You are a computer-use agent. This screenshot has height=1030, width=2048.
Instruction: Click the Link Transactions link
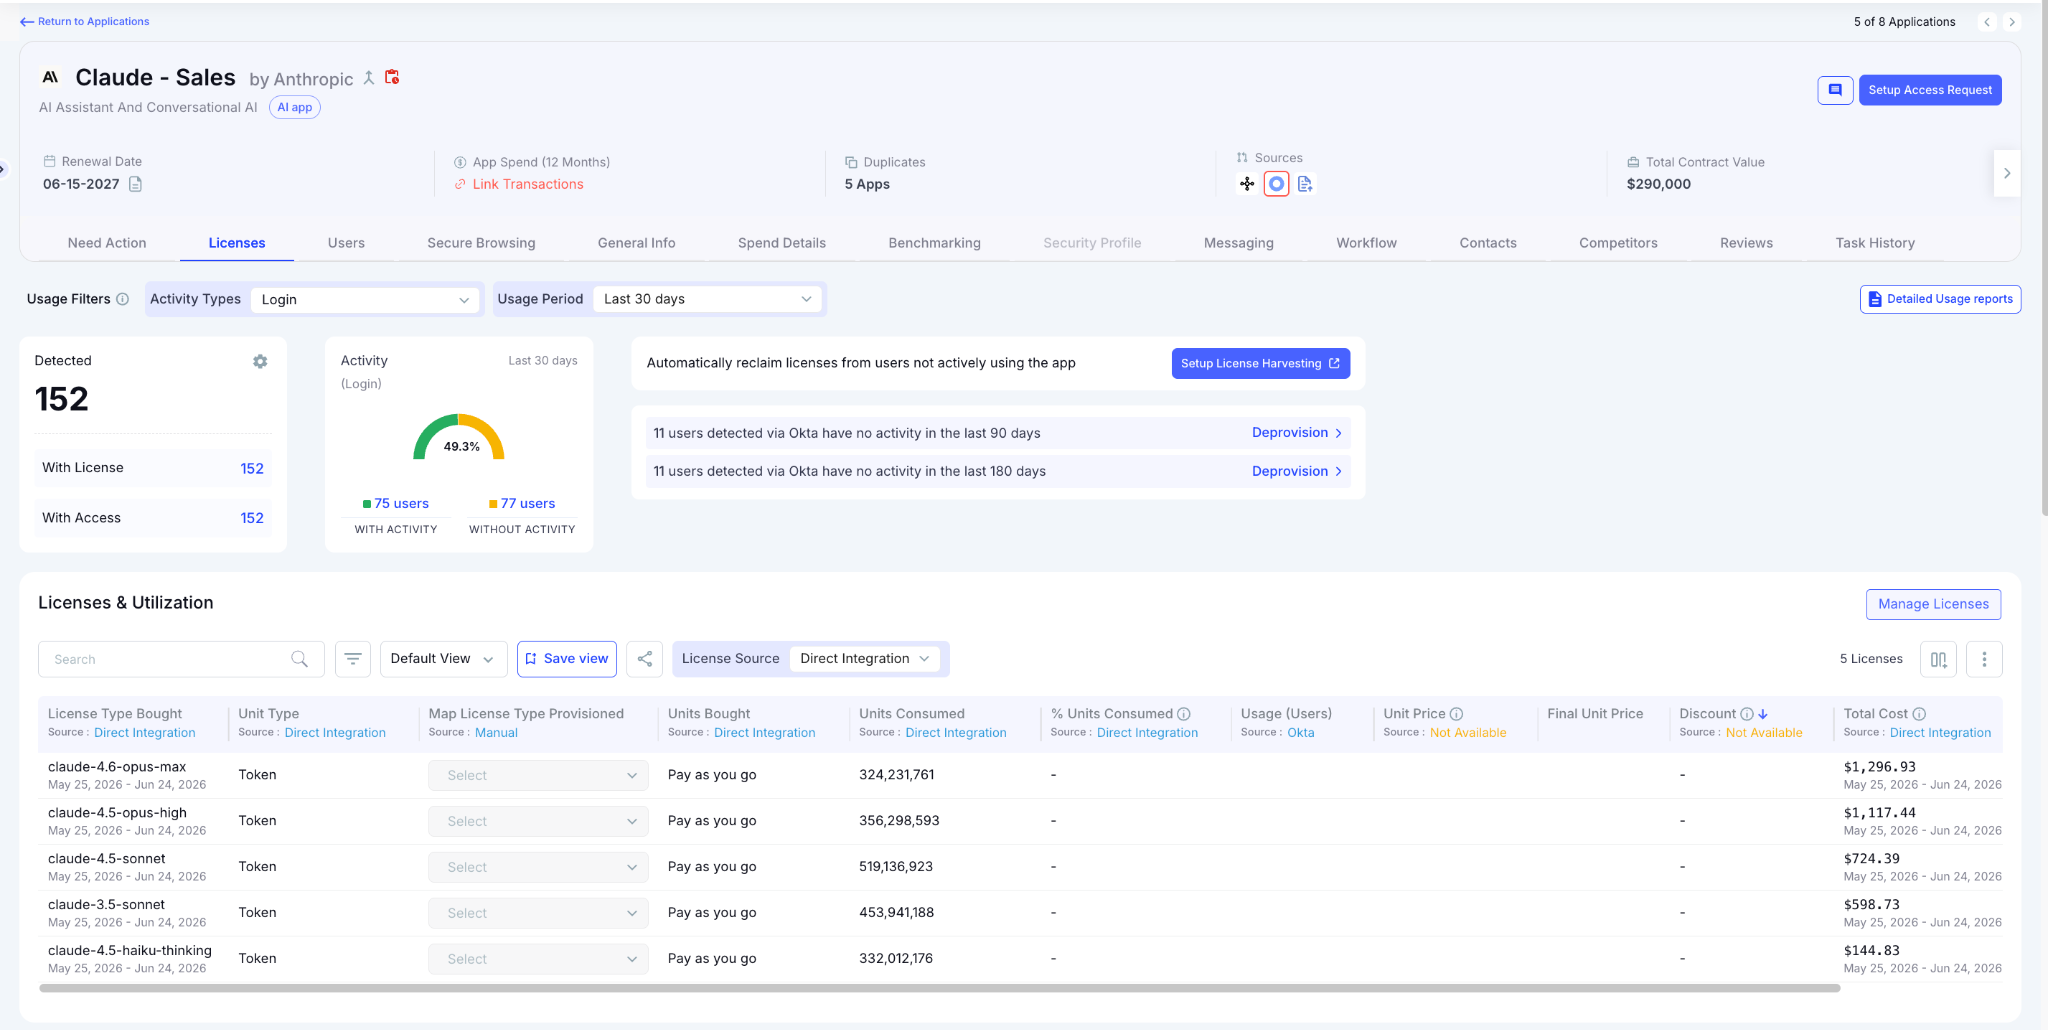coord(528,184)
